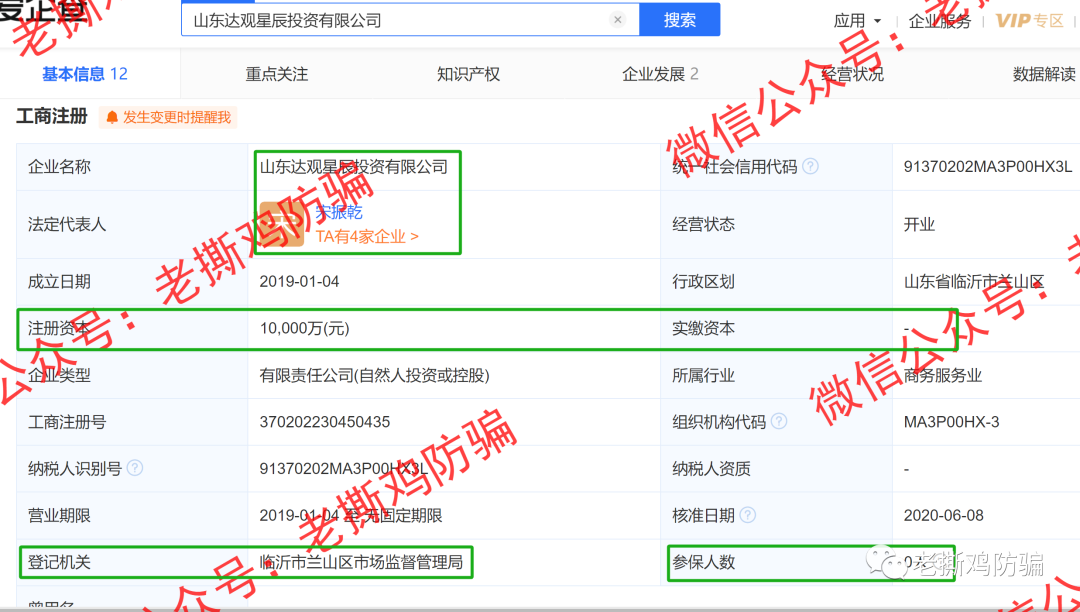View the TA有4家企业 link

pos(367,236)
